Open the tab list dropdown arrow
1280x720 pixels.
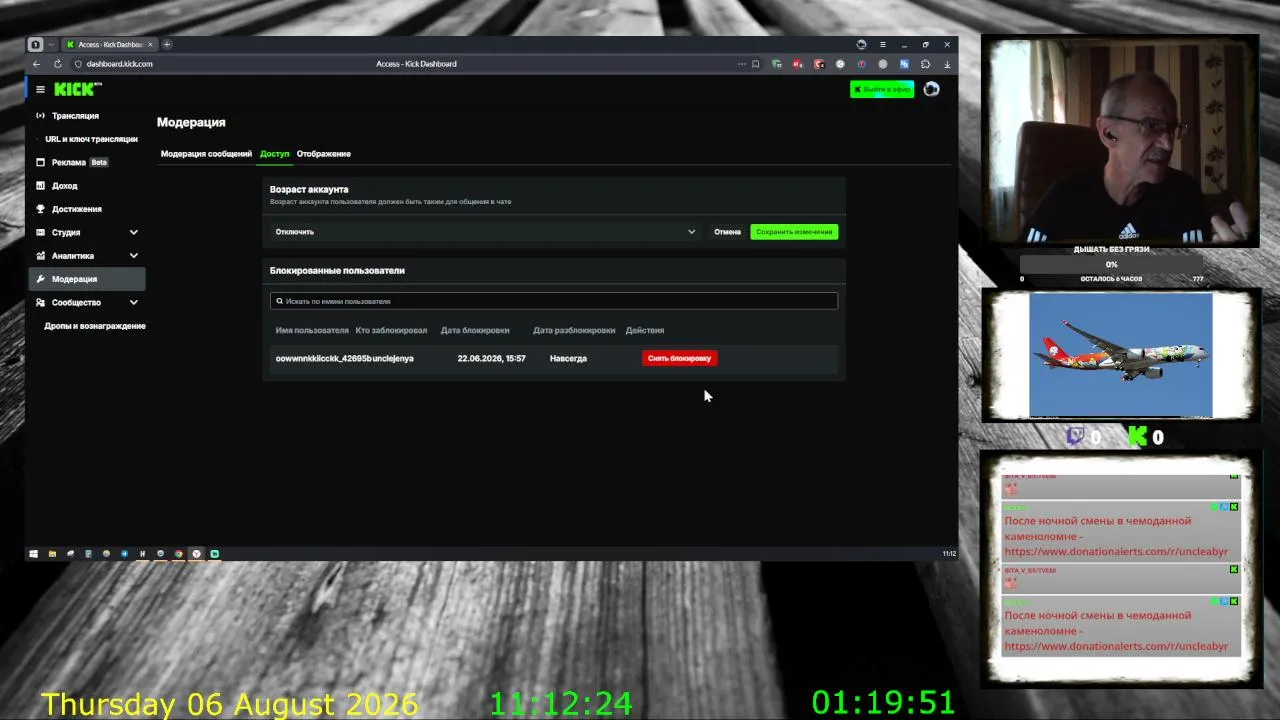click(x=51, y=44)
